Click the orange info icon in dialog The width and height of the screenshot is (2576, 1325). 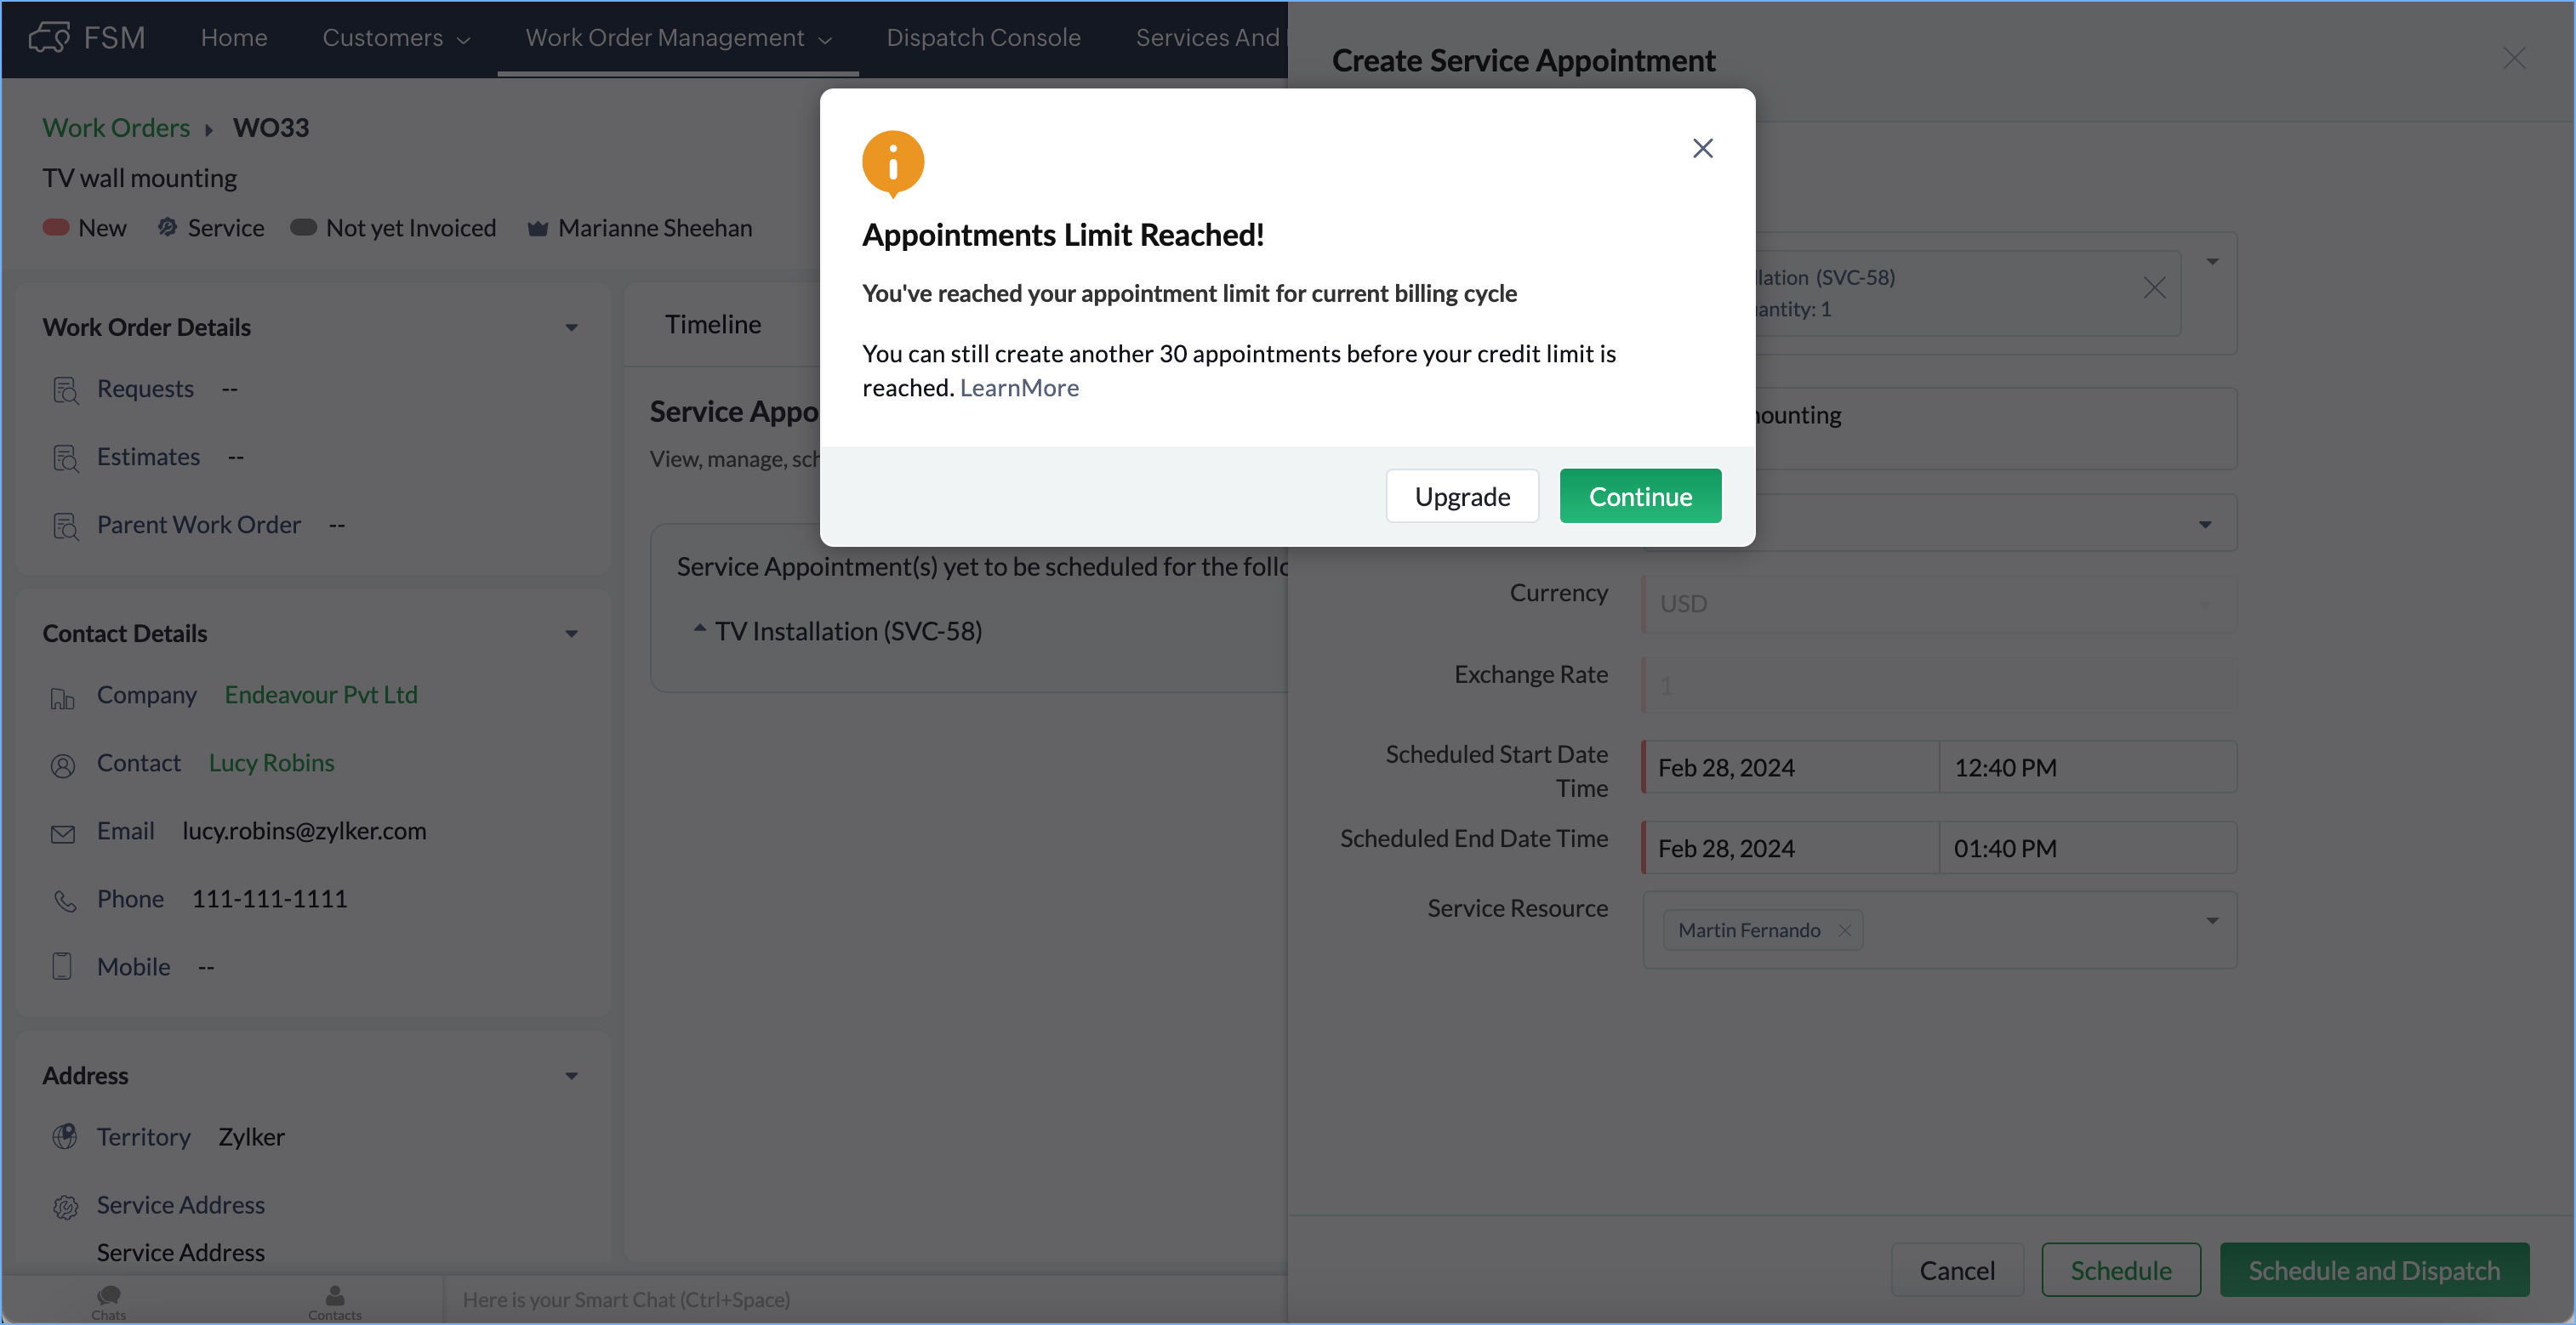coord(893,162)
